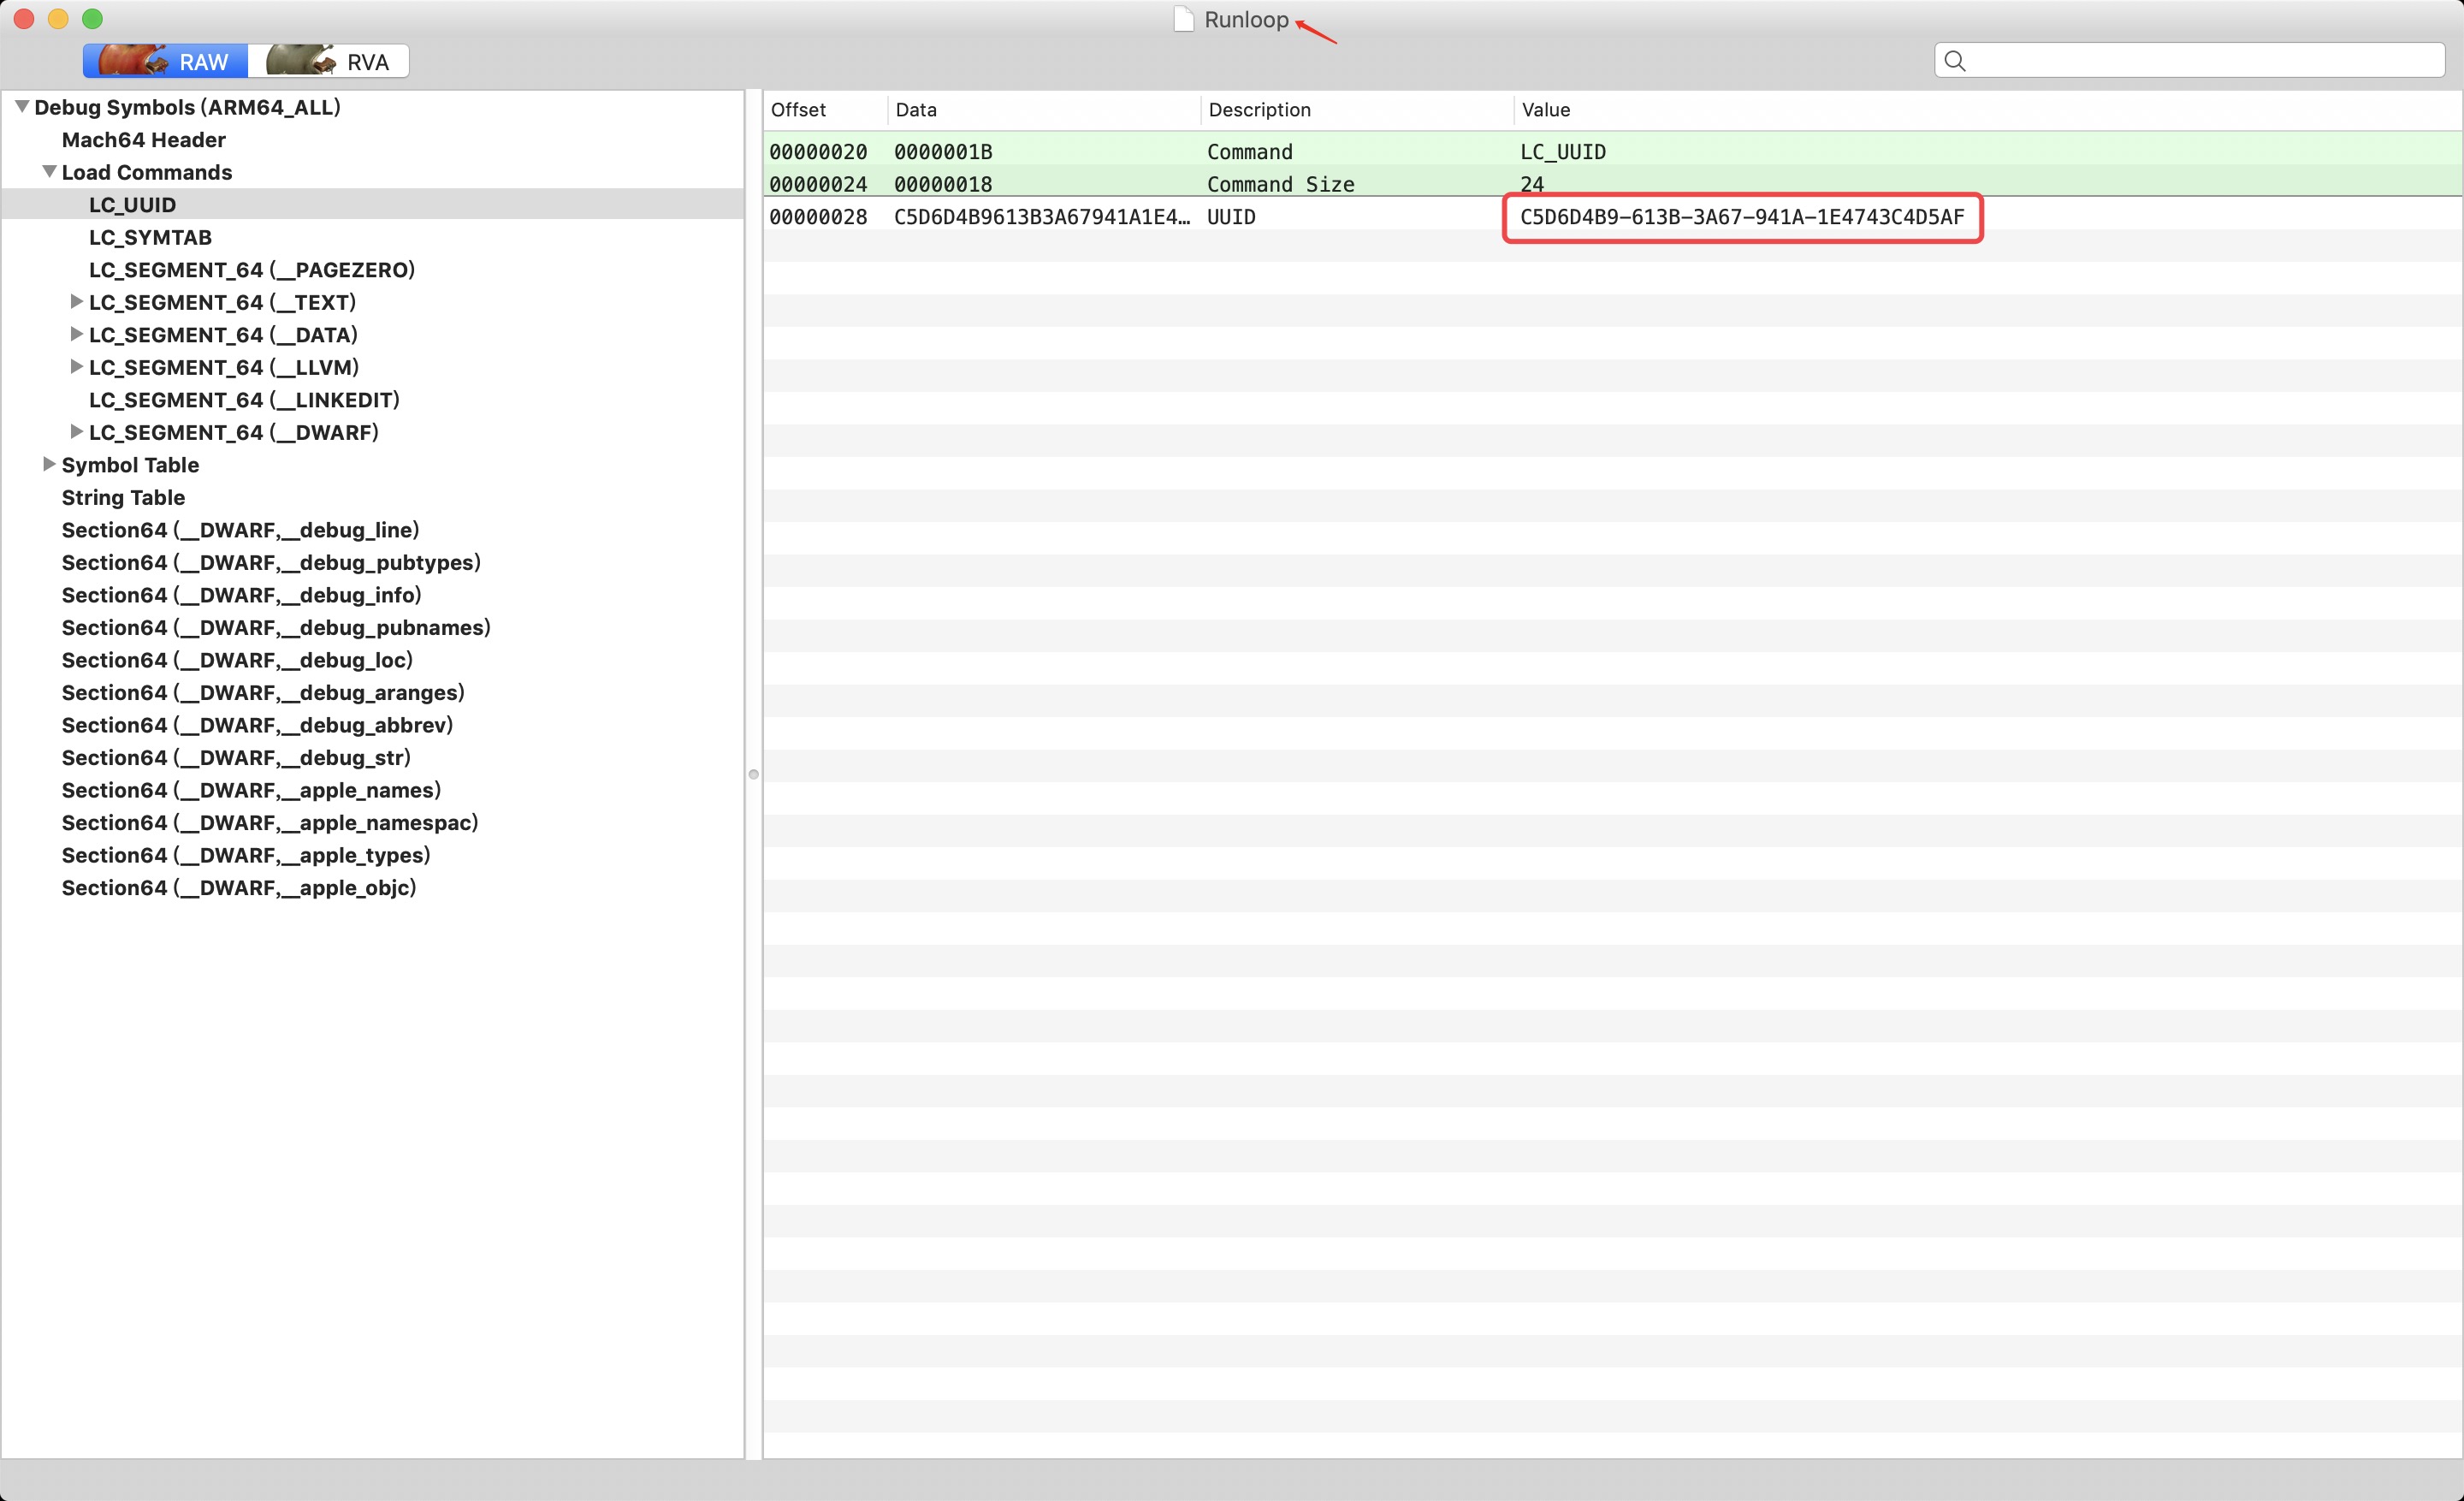Viewport: 2464px width, 1501px height.
Task: Collapse the Load Commands node
Action: [x=49, y=172]
